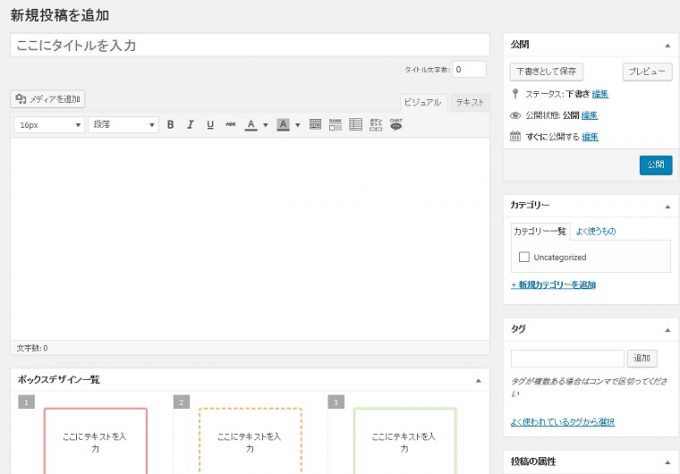680x474 pixels.
Task: Click the + 新規カテゴリーを追加 link
Action: 553,285
